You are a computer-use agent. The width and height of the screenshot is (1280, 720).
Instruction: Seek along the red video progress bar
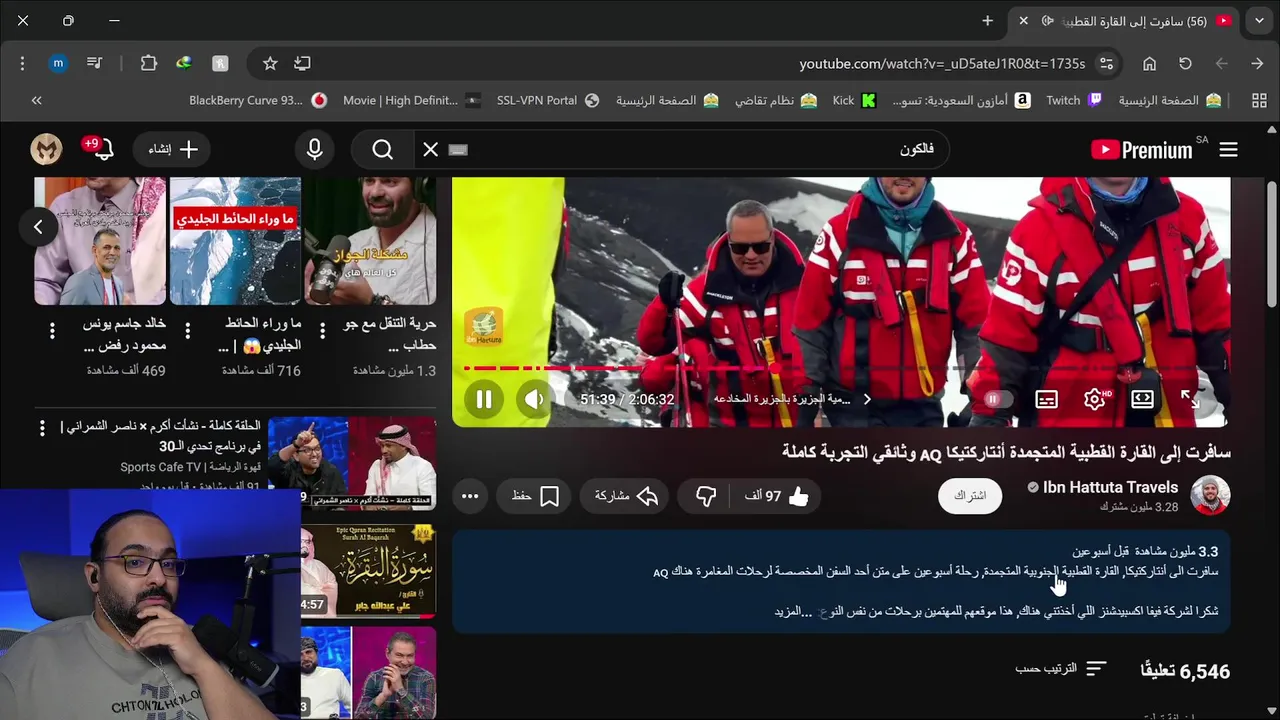point(840,368)
